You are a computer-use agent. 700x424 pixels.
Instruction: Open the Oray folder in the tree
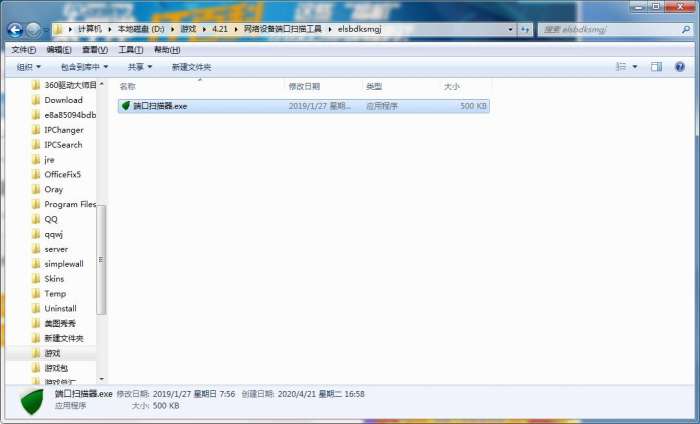(48, 189)
